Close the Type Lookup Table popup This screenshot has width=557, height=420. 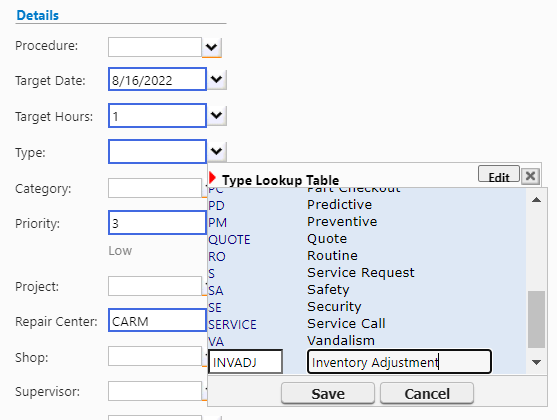(x=530, y=176)
